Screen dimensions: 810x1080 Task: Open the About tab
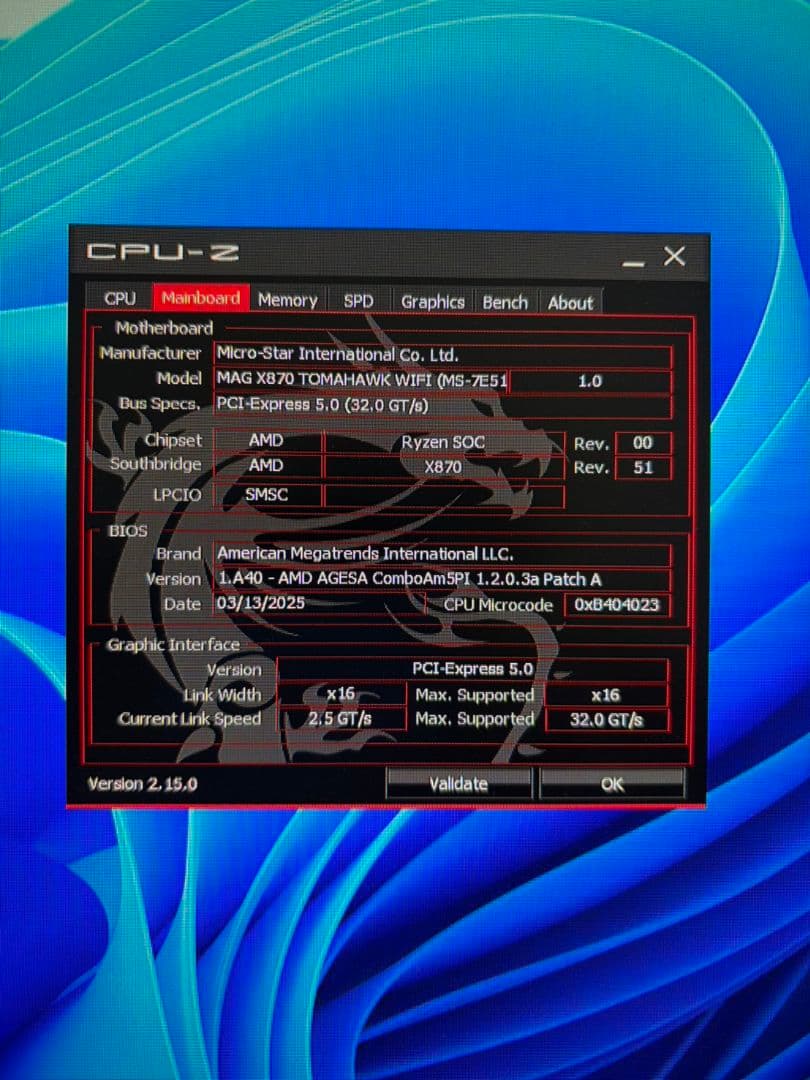pyautogui.click(x=570, y=303)
